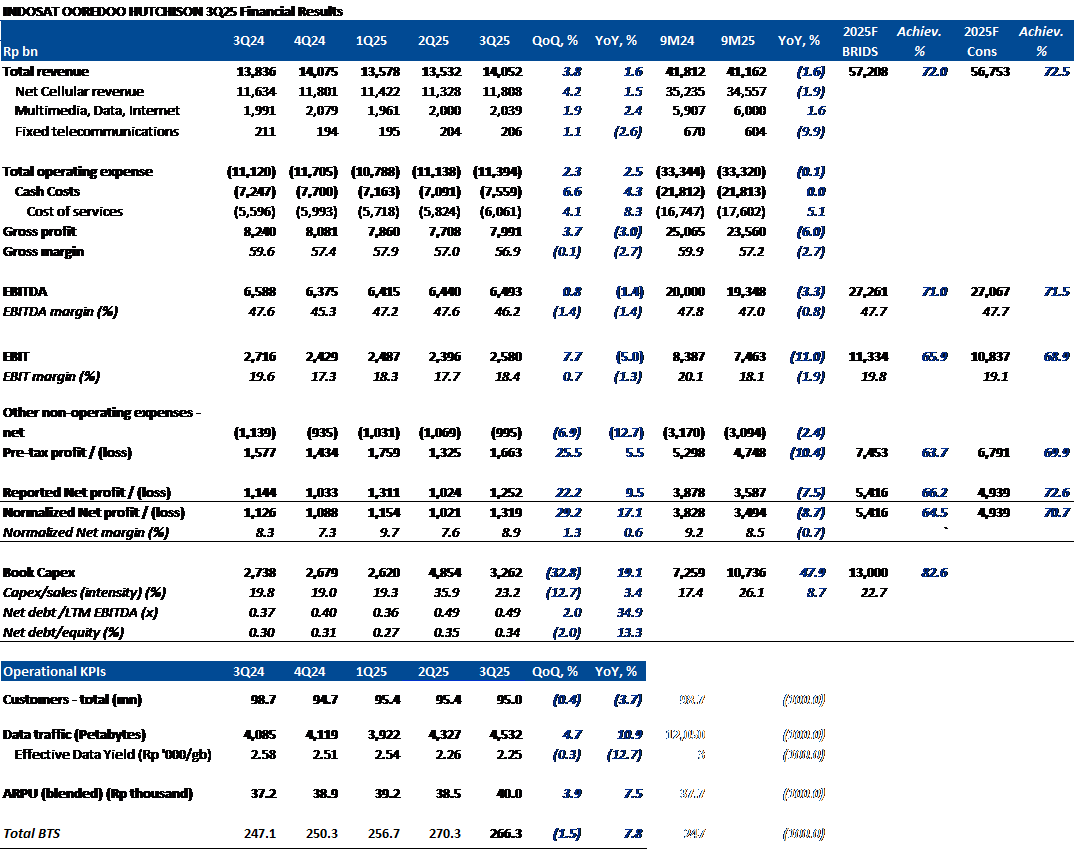The width and height of the screenshot is (1075, 850).
Task: Select the white cell showing 12,050
Action: [x=685, y=734]
